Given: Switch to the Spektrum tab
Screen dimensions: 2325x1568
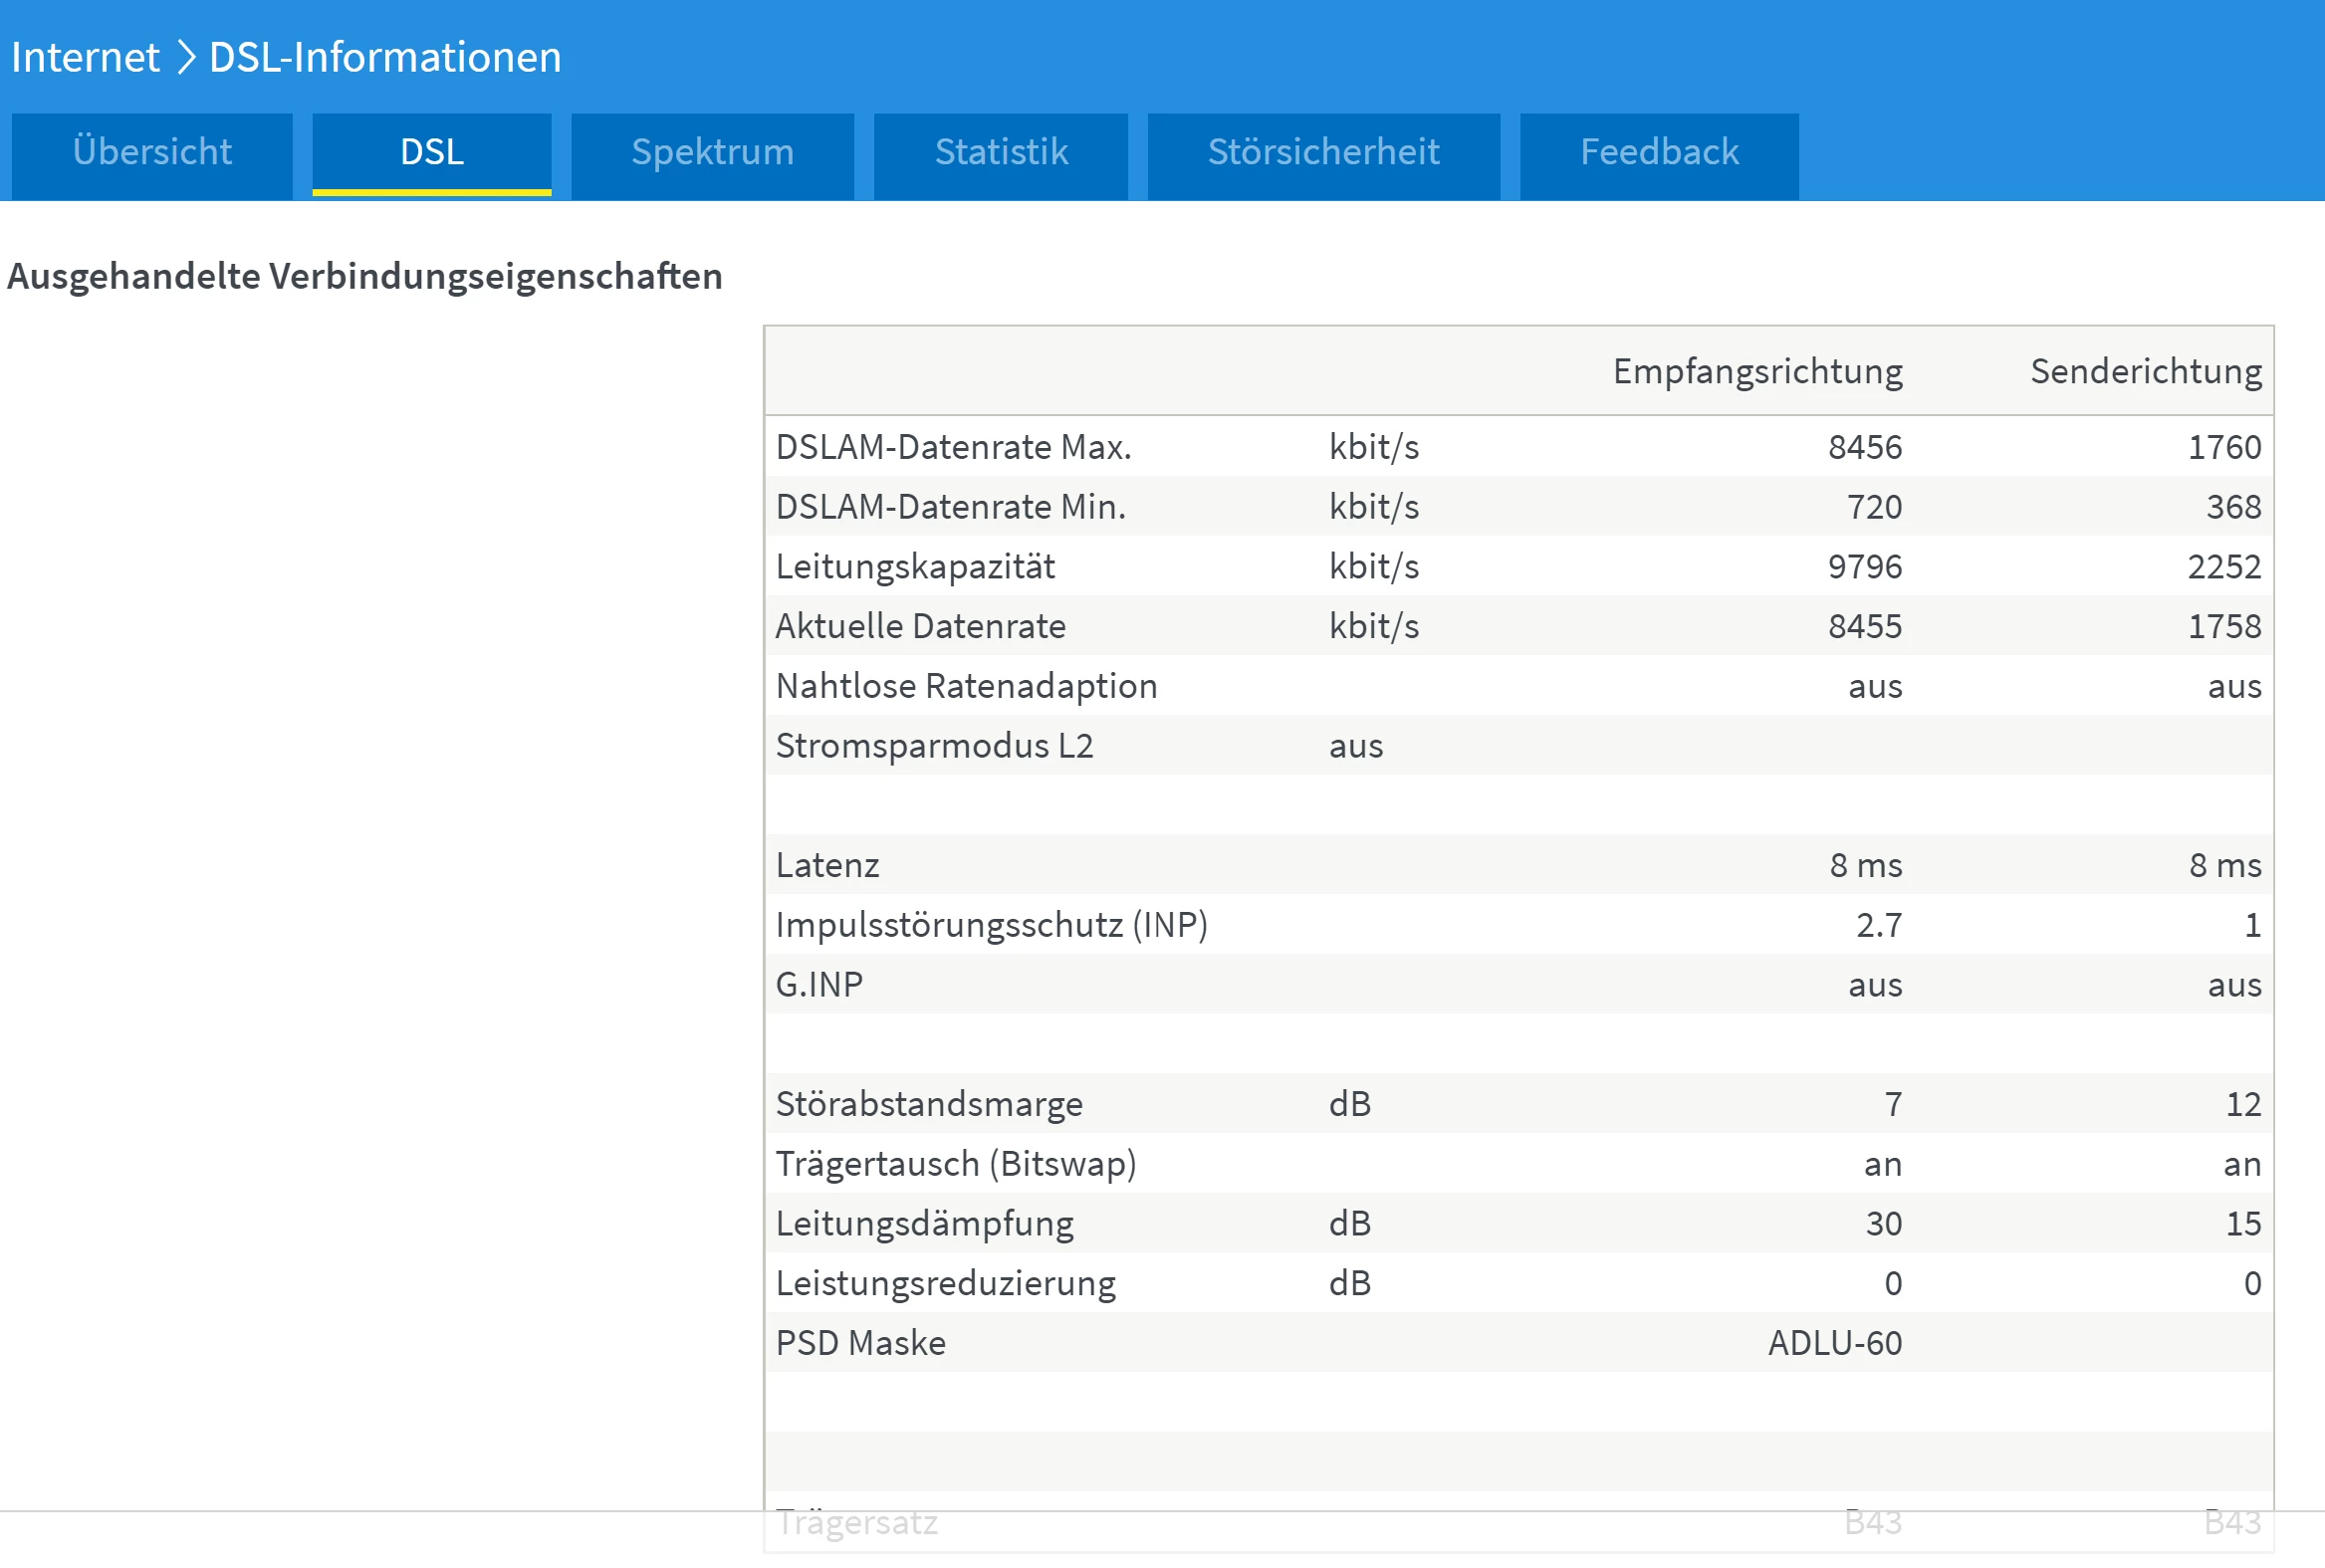Looking at the screenshot, I should (x=712, y=153).
